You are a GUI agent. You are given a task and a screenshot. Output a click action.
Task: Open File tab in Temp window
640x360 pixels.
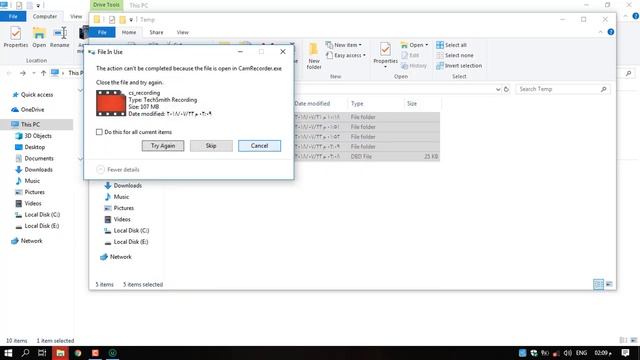[102, 32]
